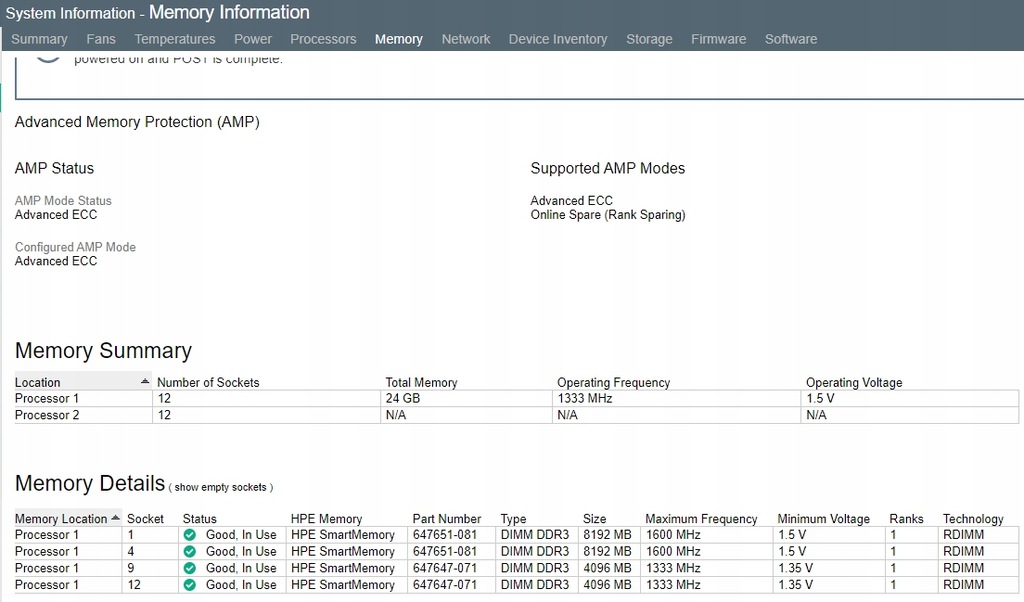Click the green status icon for socket 1
Image resolution: width=1024 pixels, height=602 pixels.
click(x=189, y=535)
